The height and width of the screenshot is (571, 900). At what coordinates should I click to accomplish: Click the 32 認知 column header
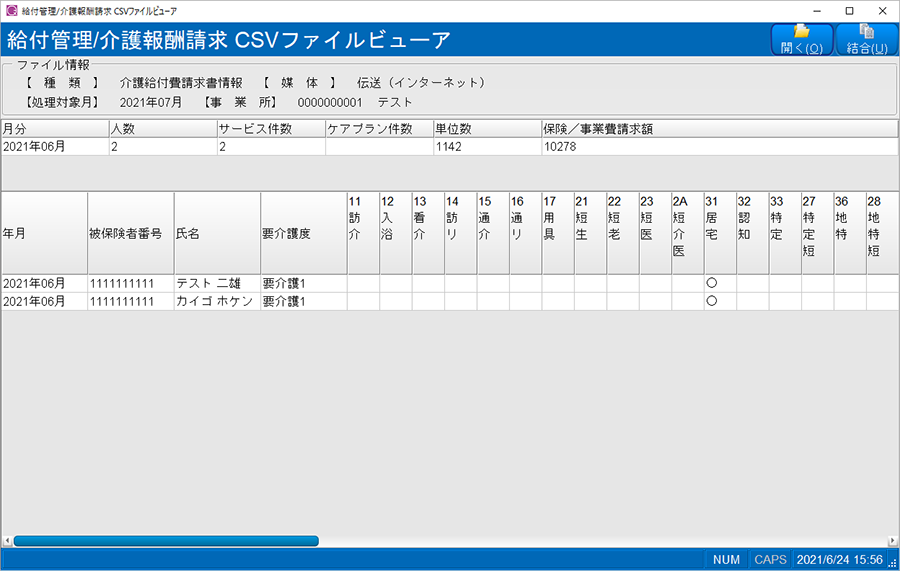tap(752, 233)
